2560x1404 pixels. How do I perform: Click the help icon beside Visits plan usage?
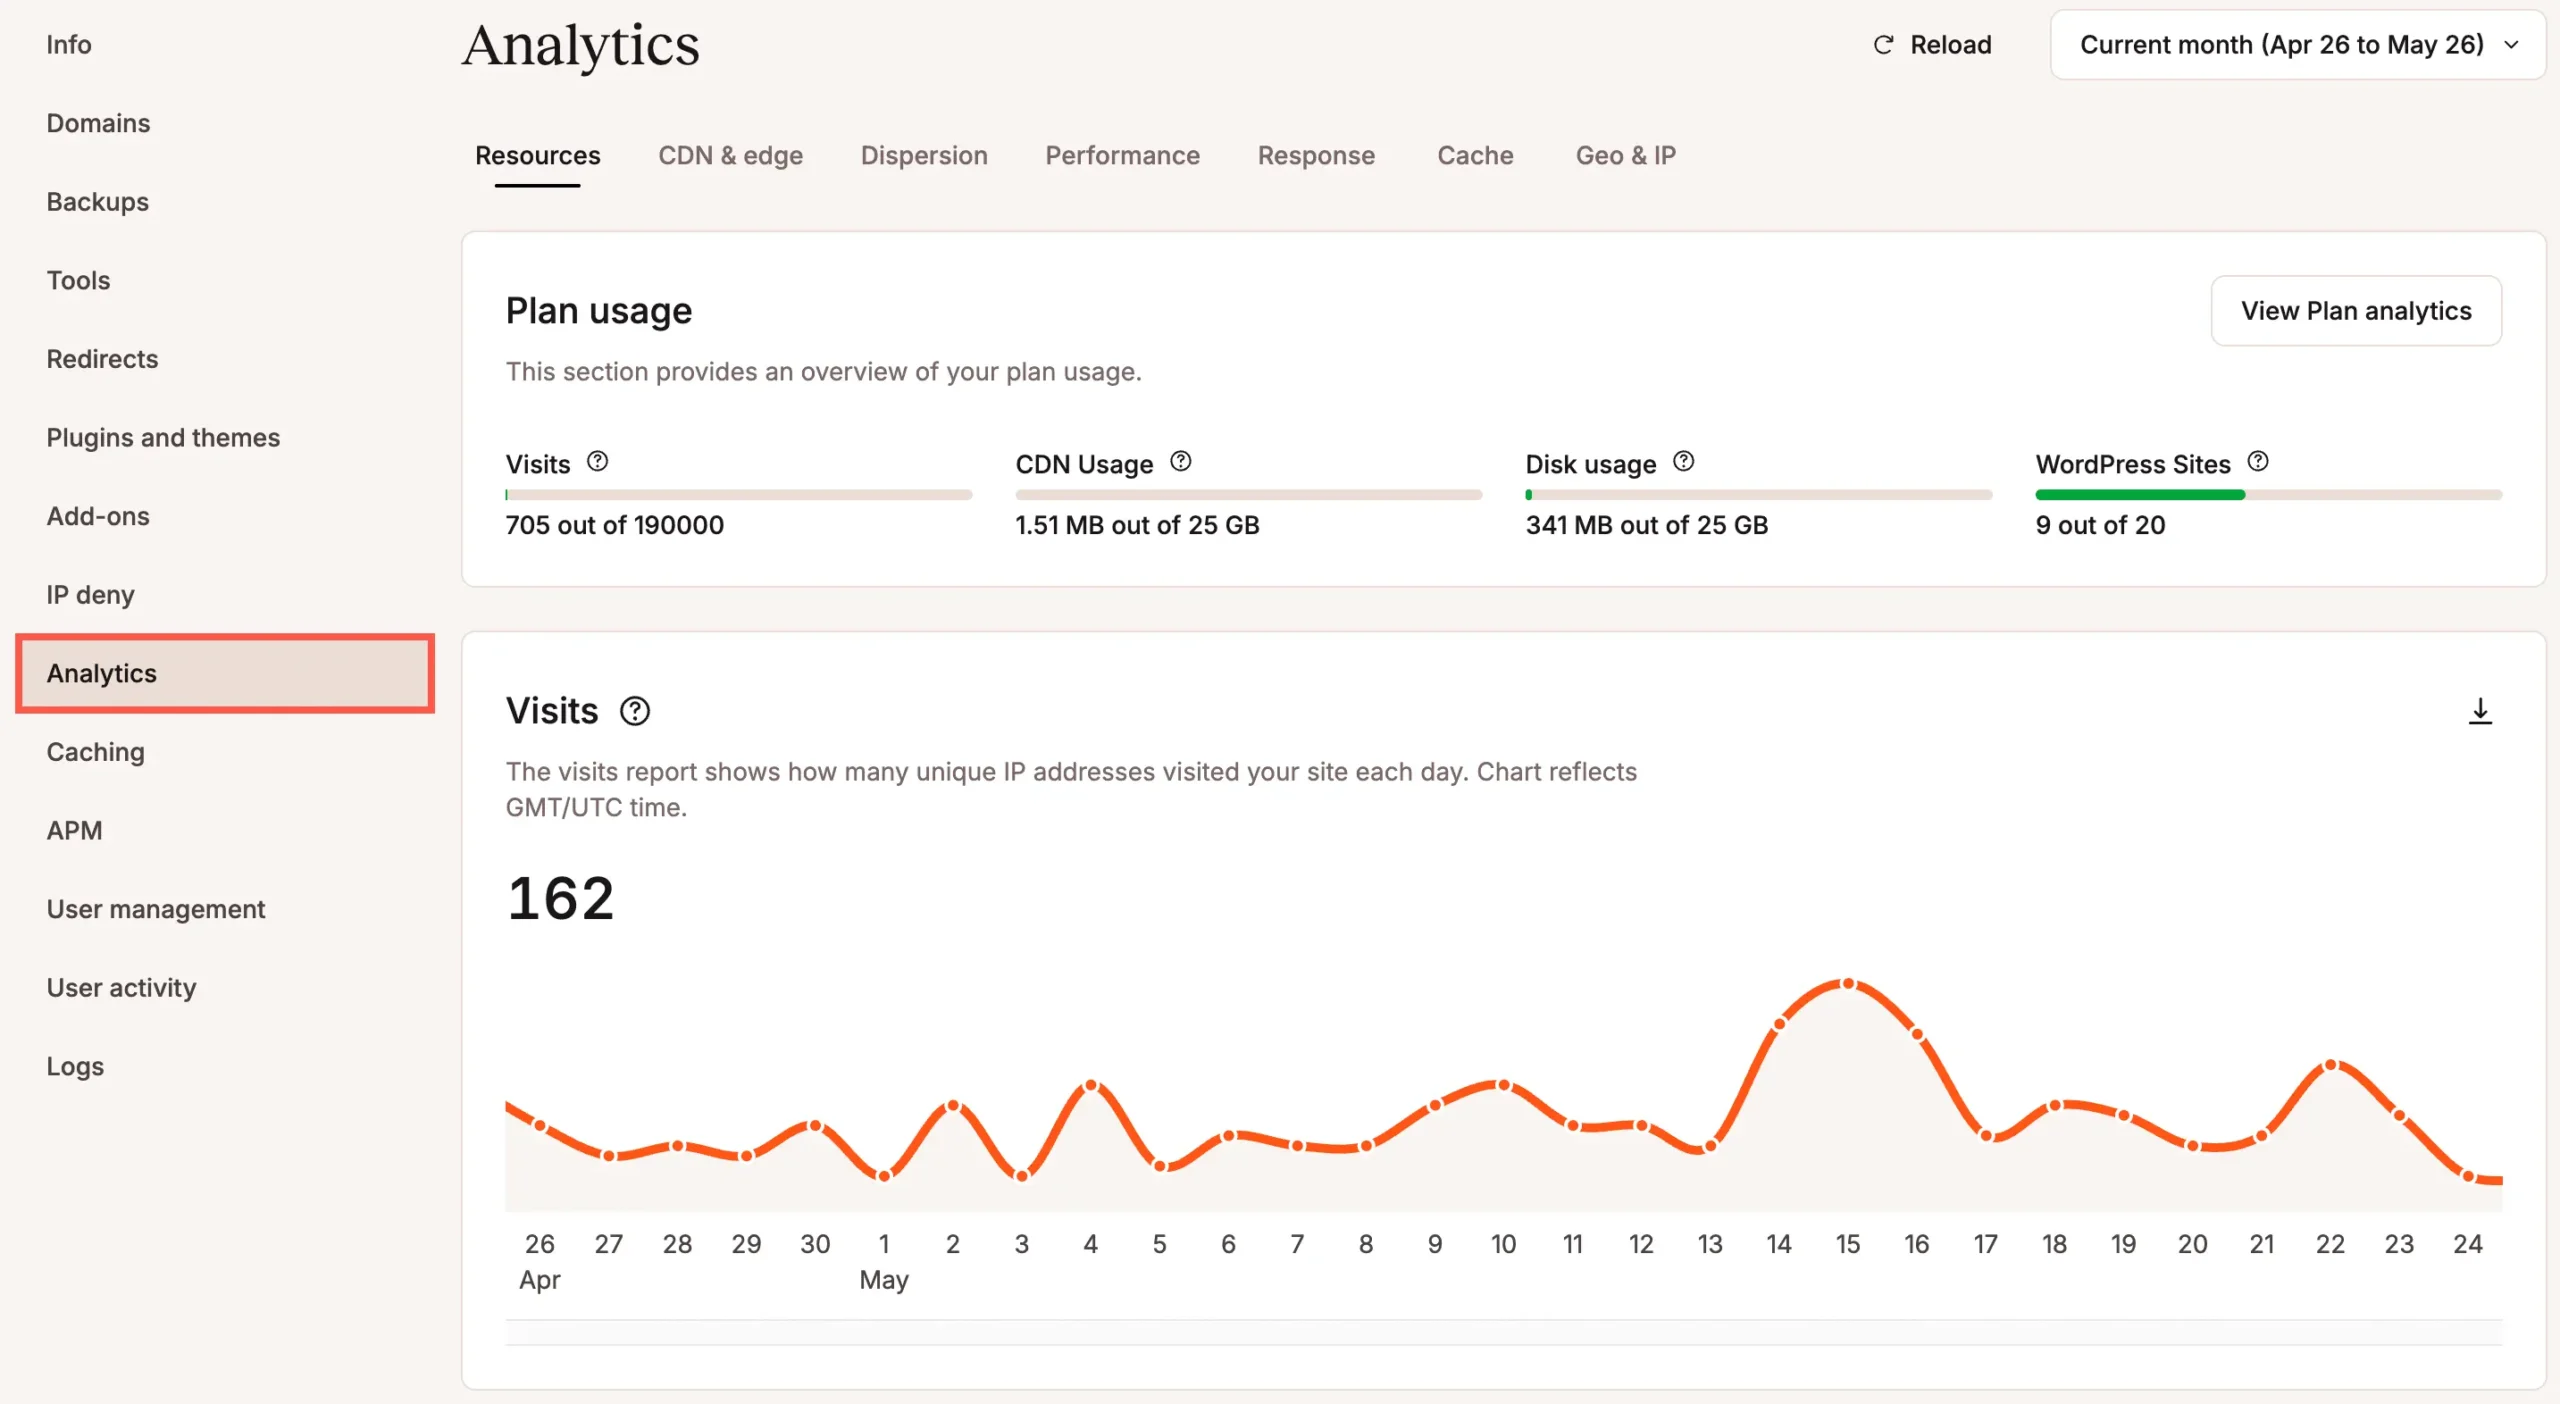point(597,461)
